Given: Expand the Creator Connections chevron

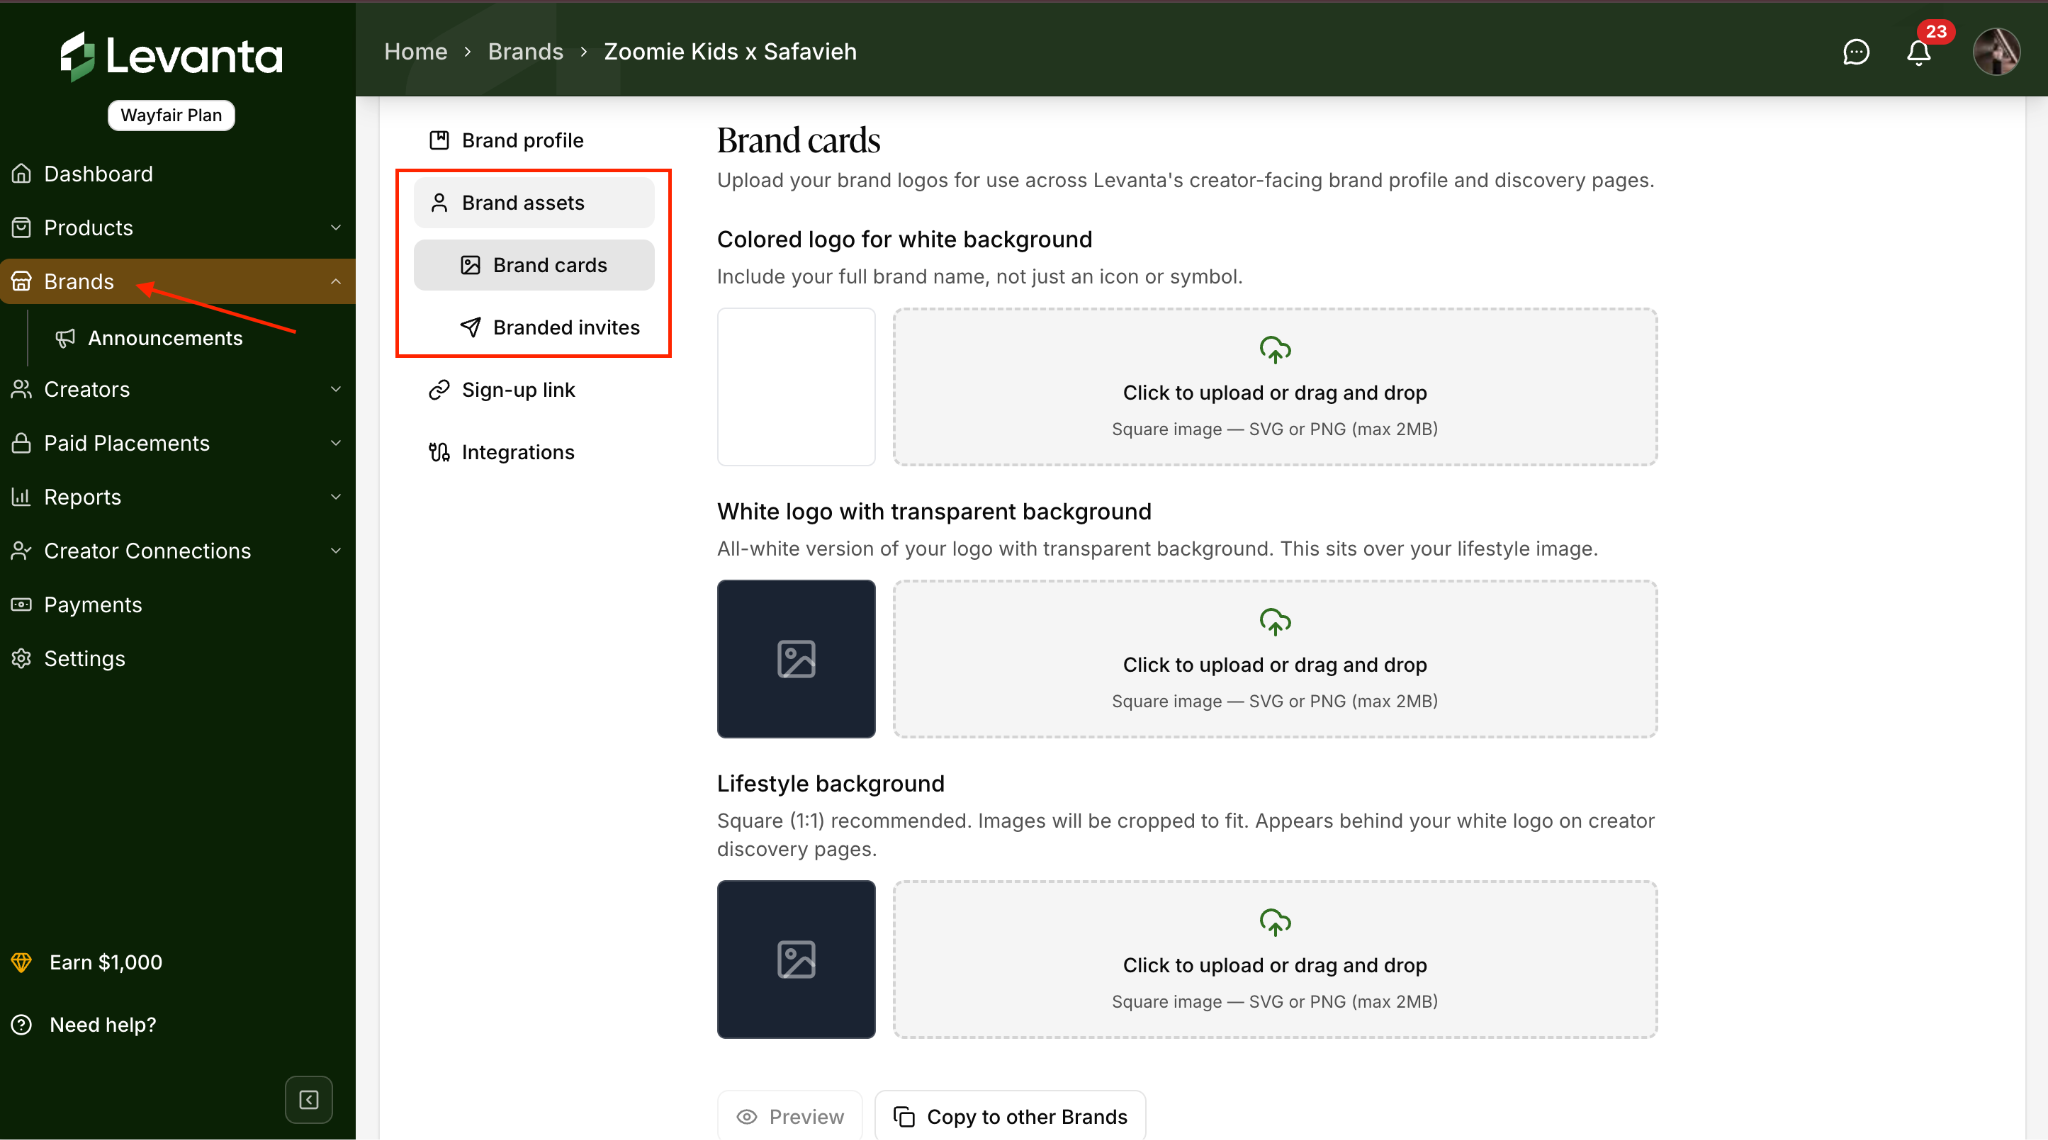Looking at the screenshot, I should tap(336, 551).
